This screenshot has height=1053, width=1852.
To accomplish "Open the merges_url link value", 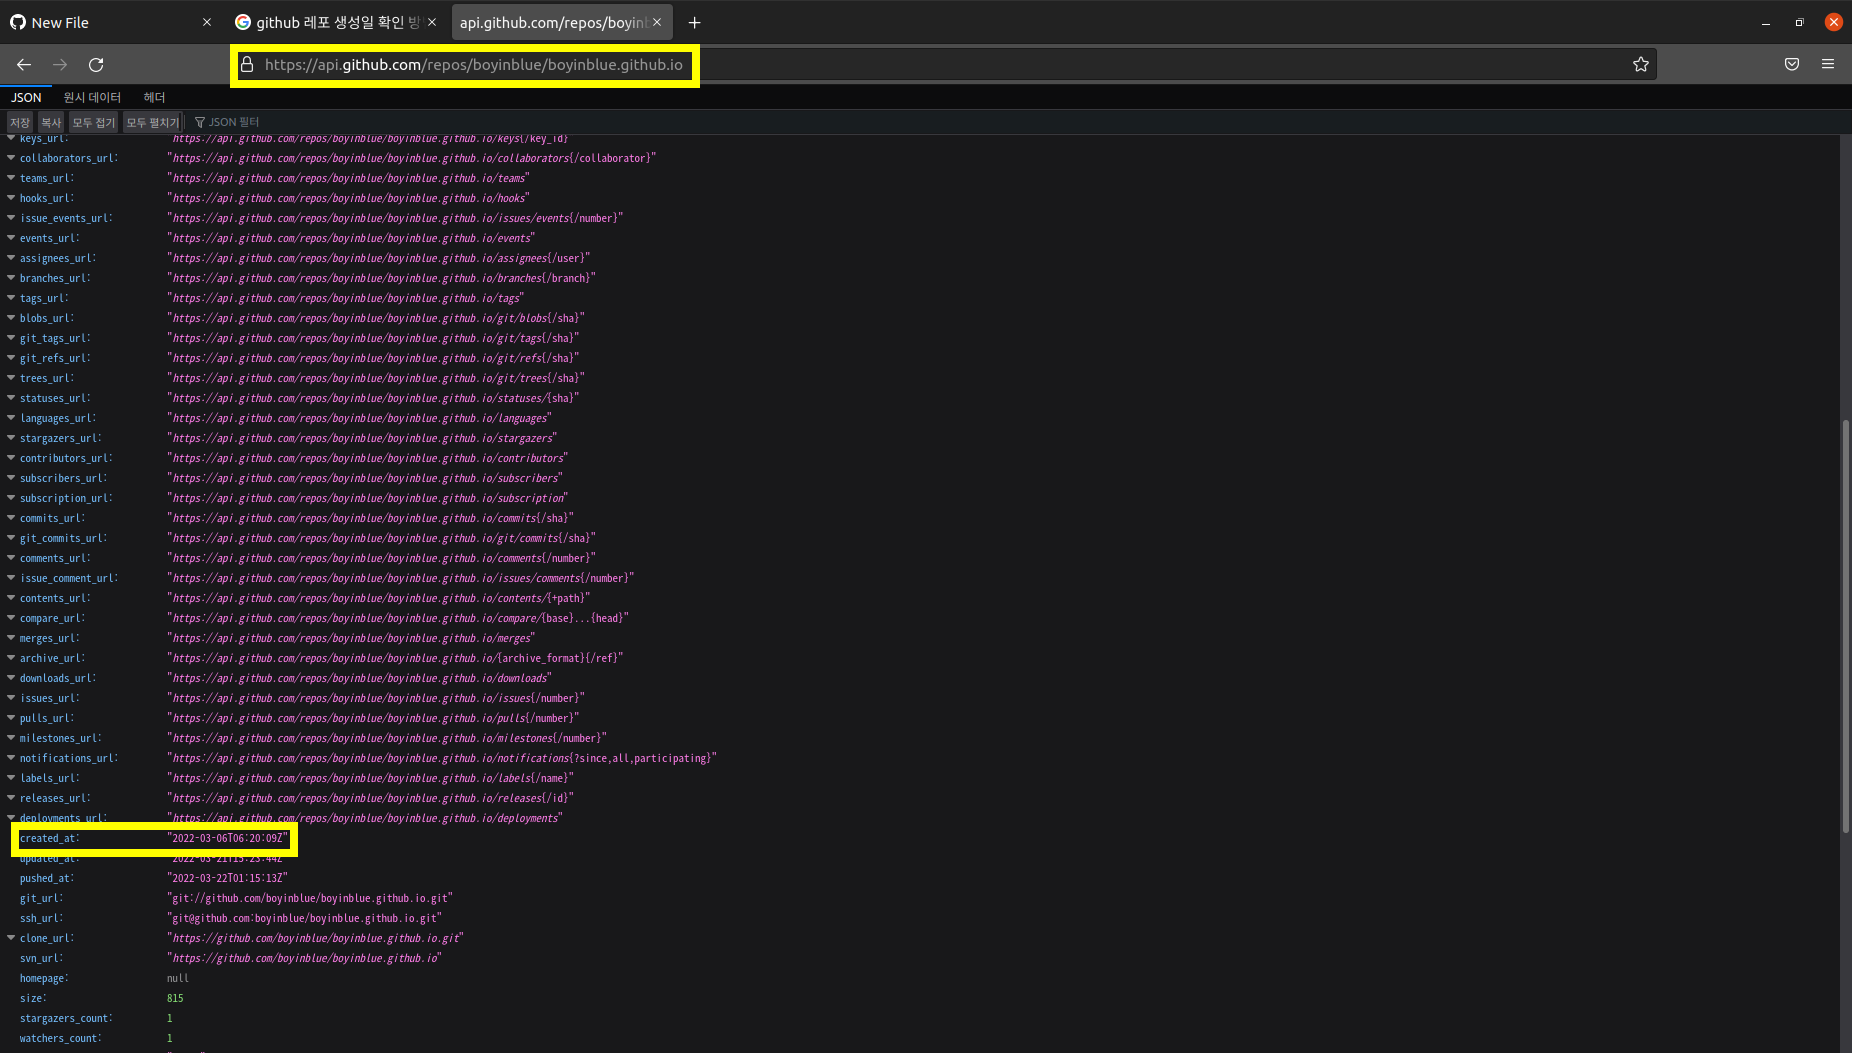I will [351, 638].
